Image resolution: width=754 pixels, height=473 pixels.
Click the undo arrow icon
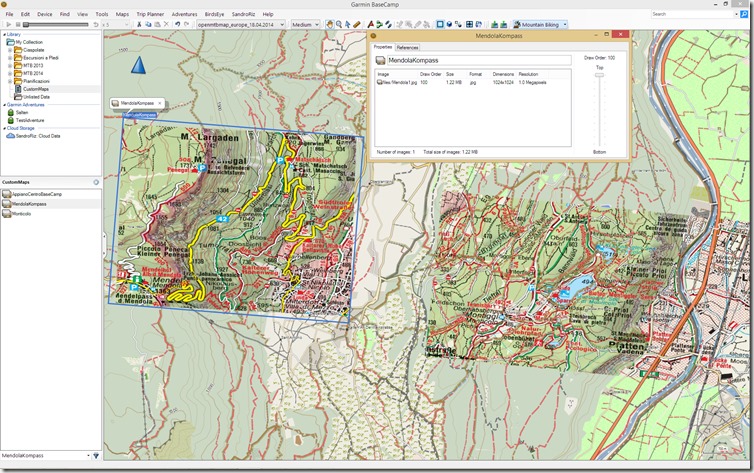point(177,24)
